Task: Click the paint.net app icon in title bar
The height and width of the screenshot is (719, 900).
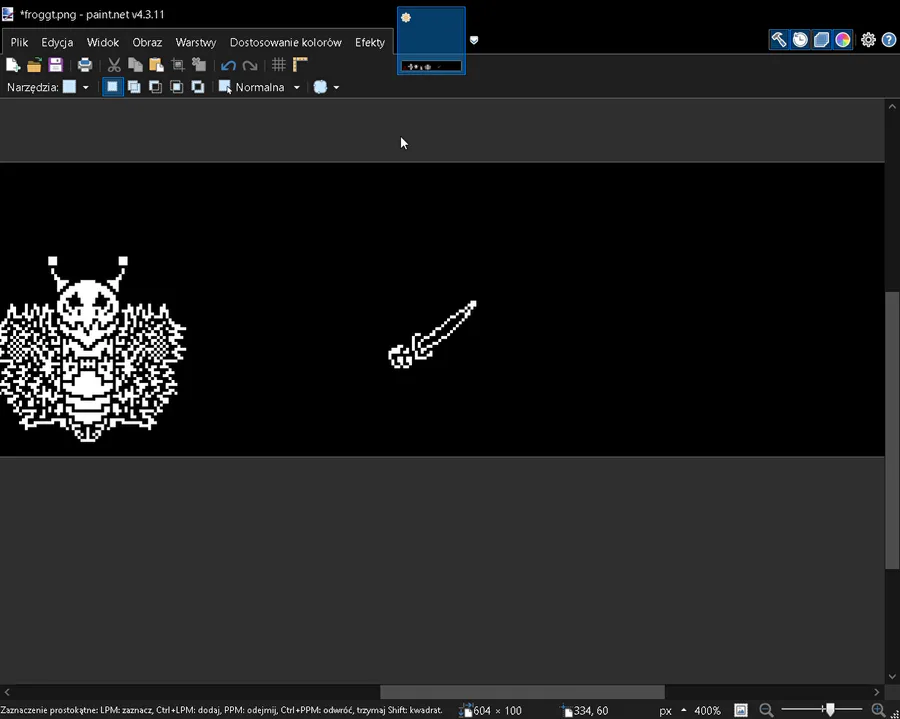Action: [8, 14]
